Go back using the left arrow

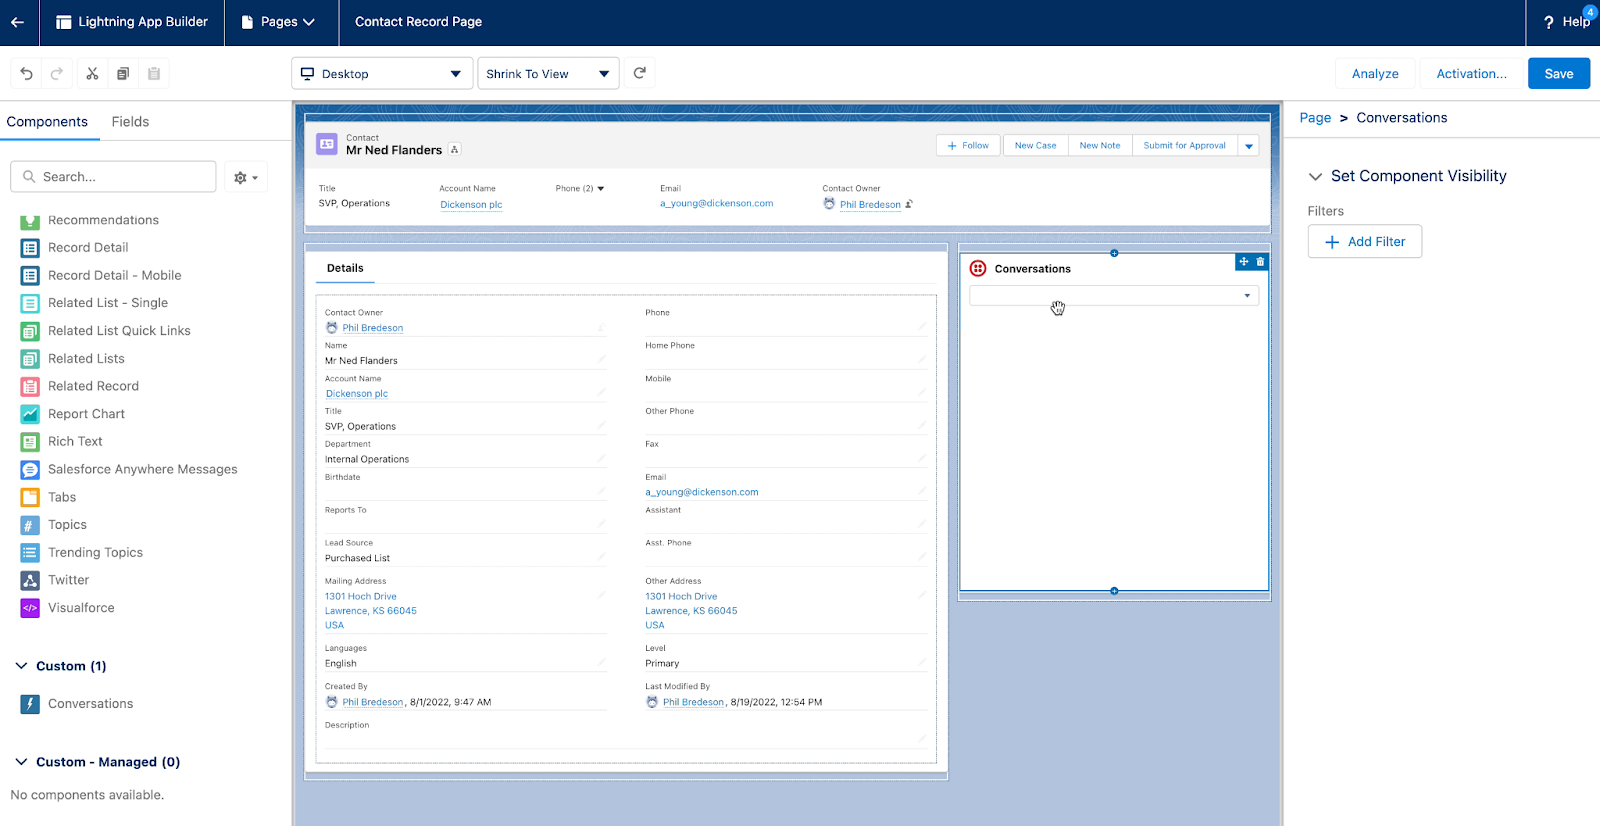18,22
